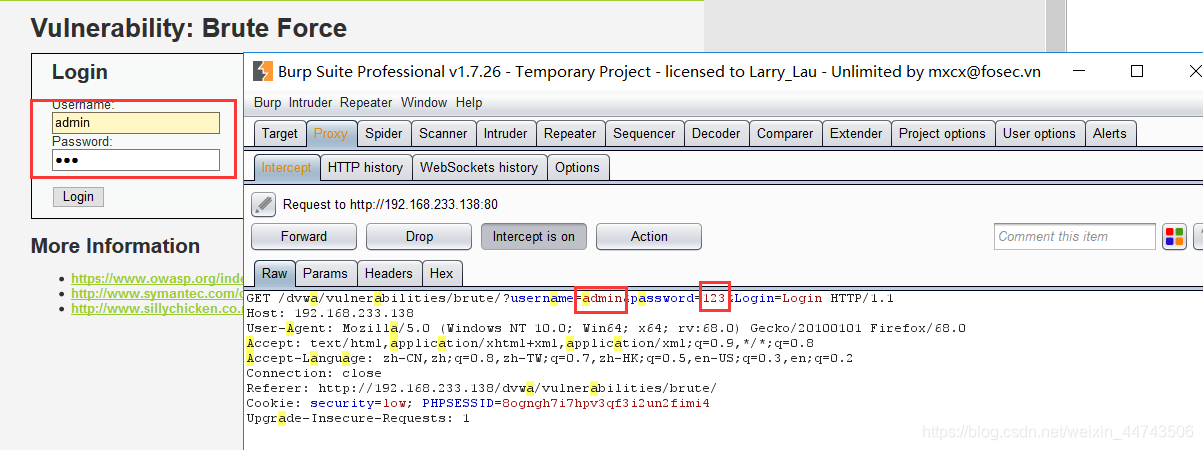Switch to the Params view tab
The image size is (1203, 450).
pos(326,273)
